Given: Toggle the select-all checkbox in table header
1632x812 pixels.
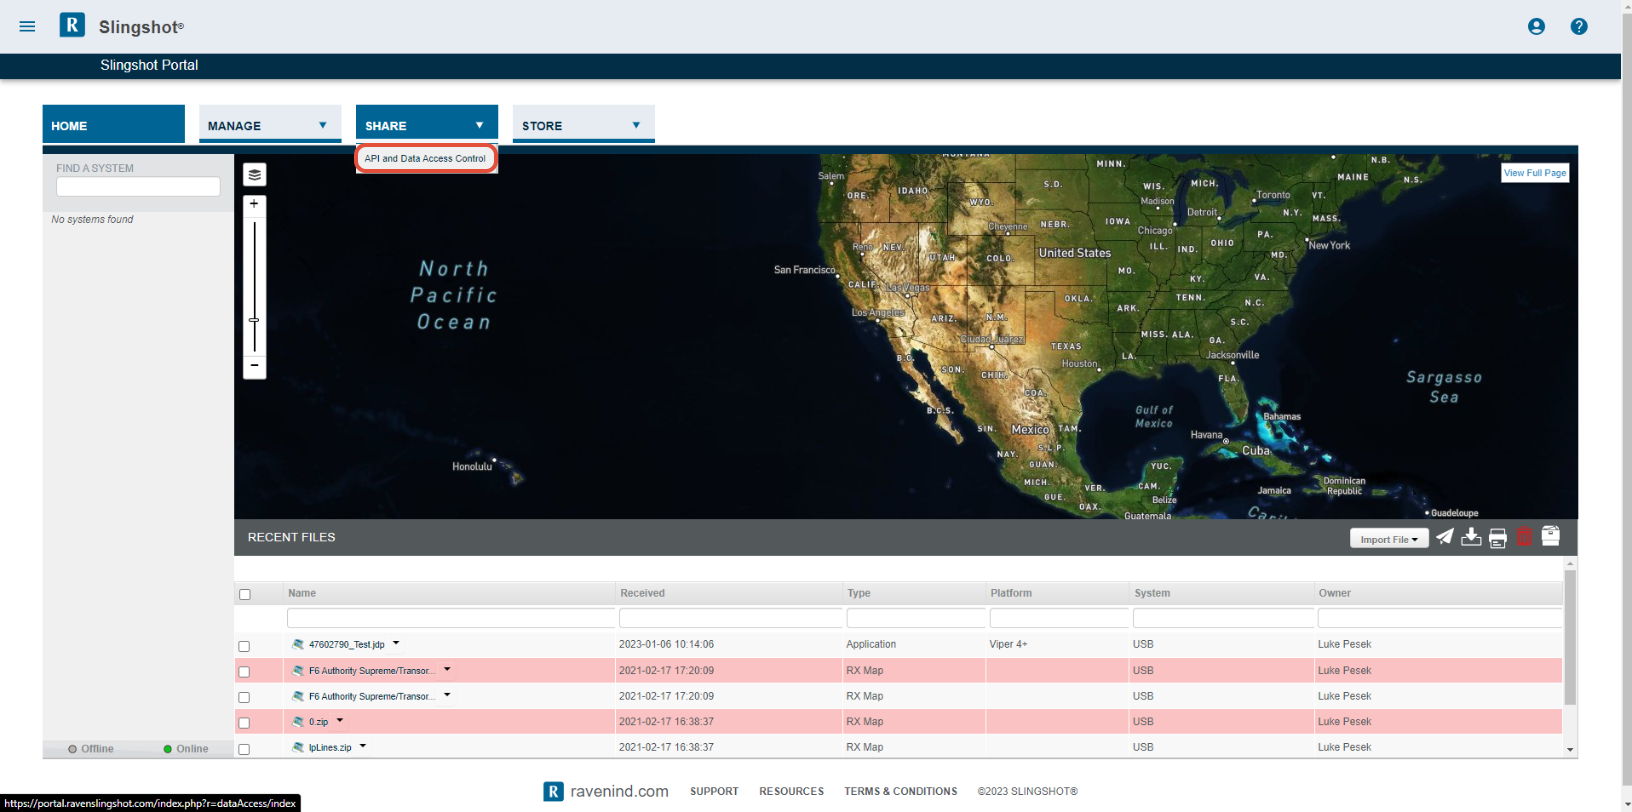Looking at the screenshot, I should click(245, 594).
